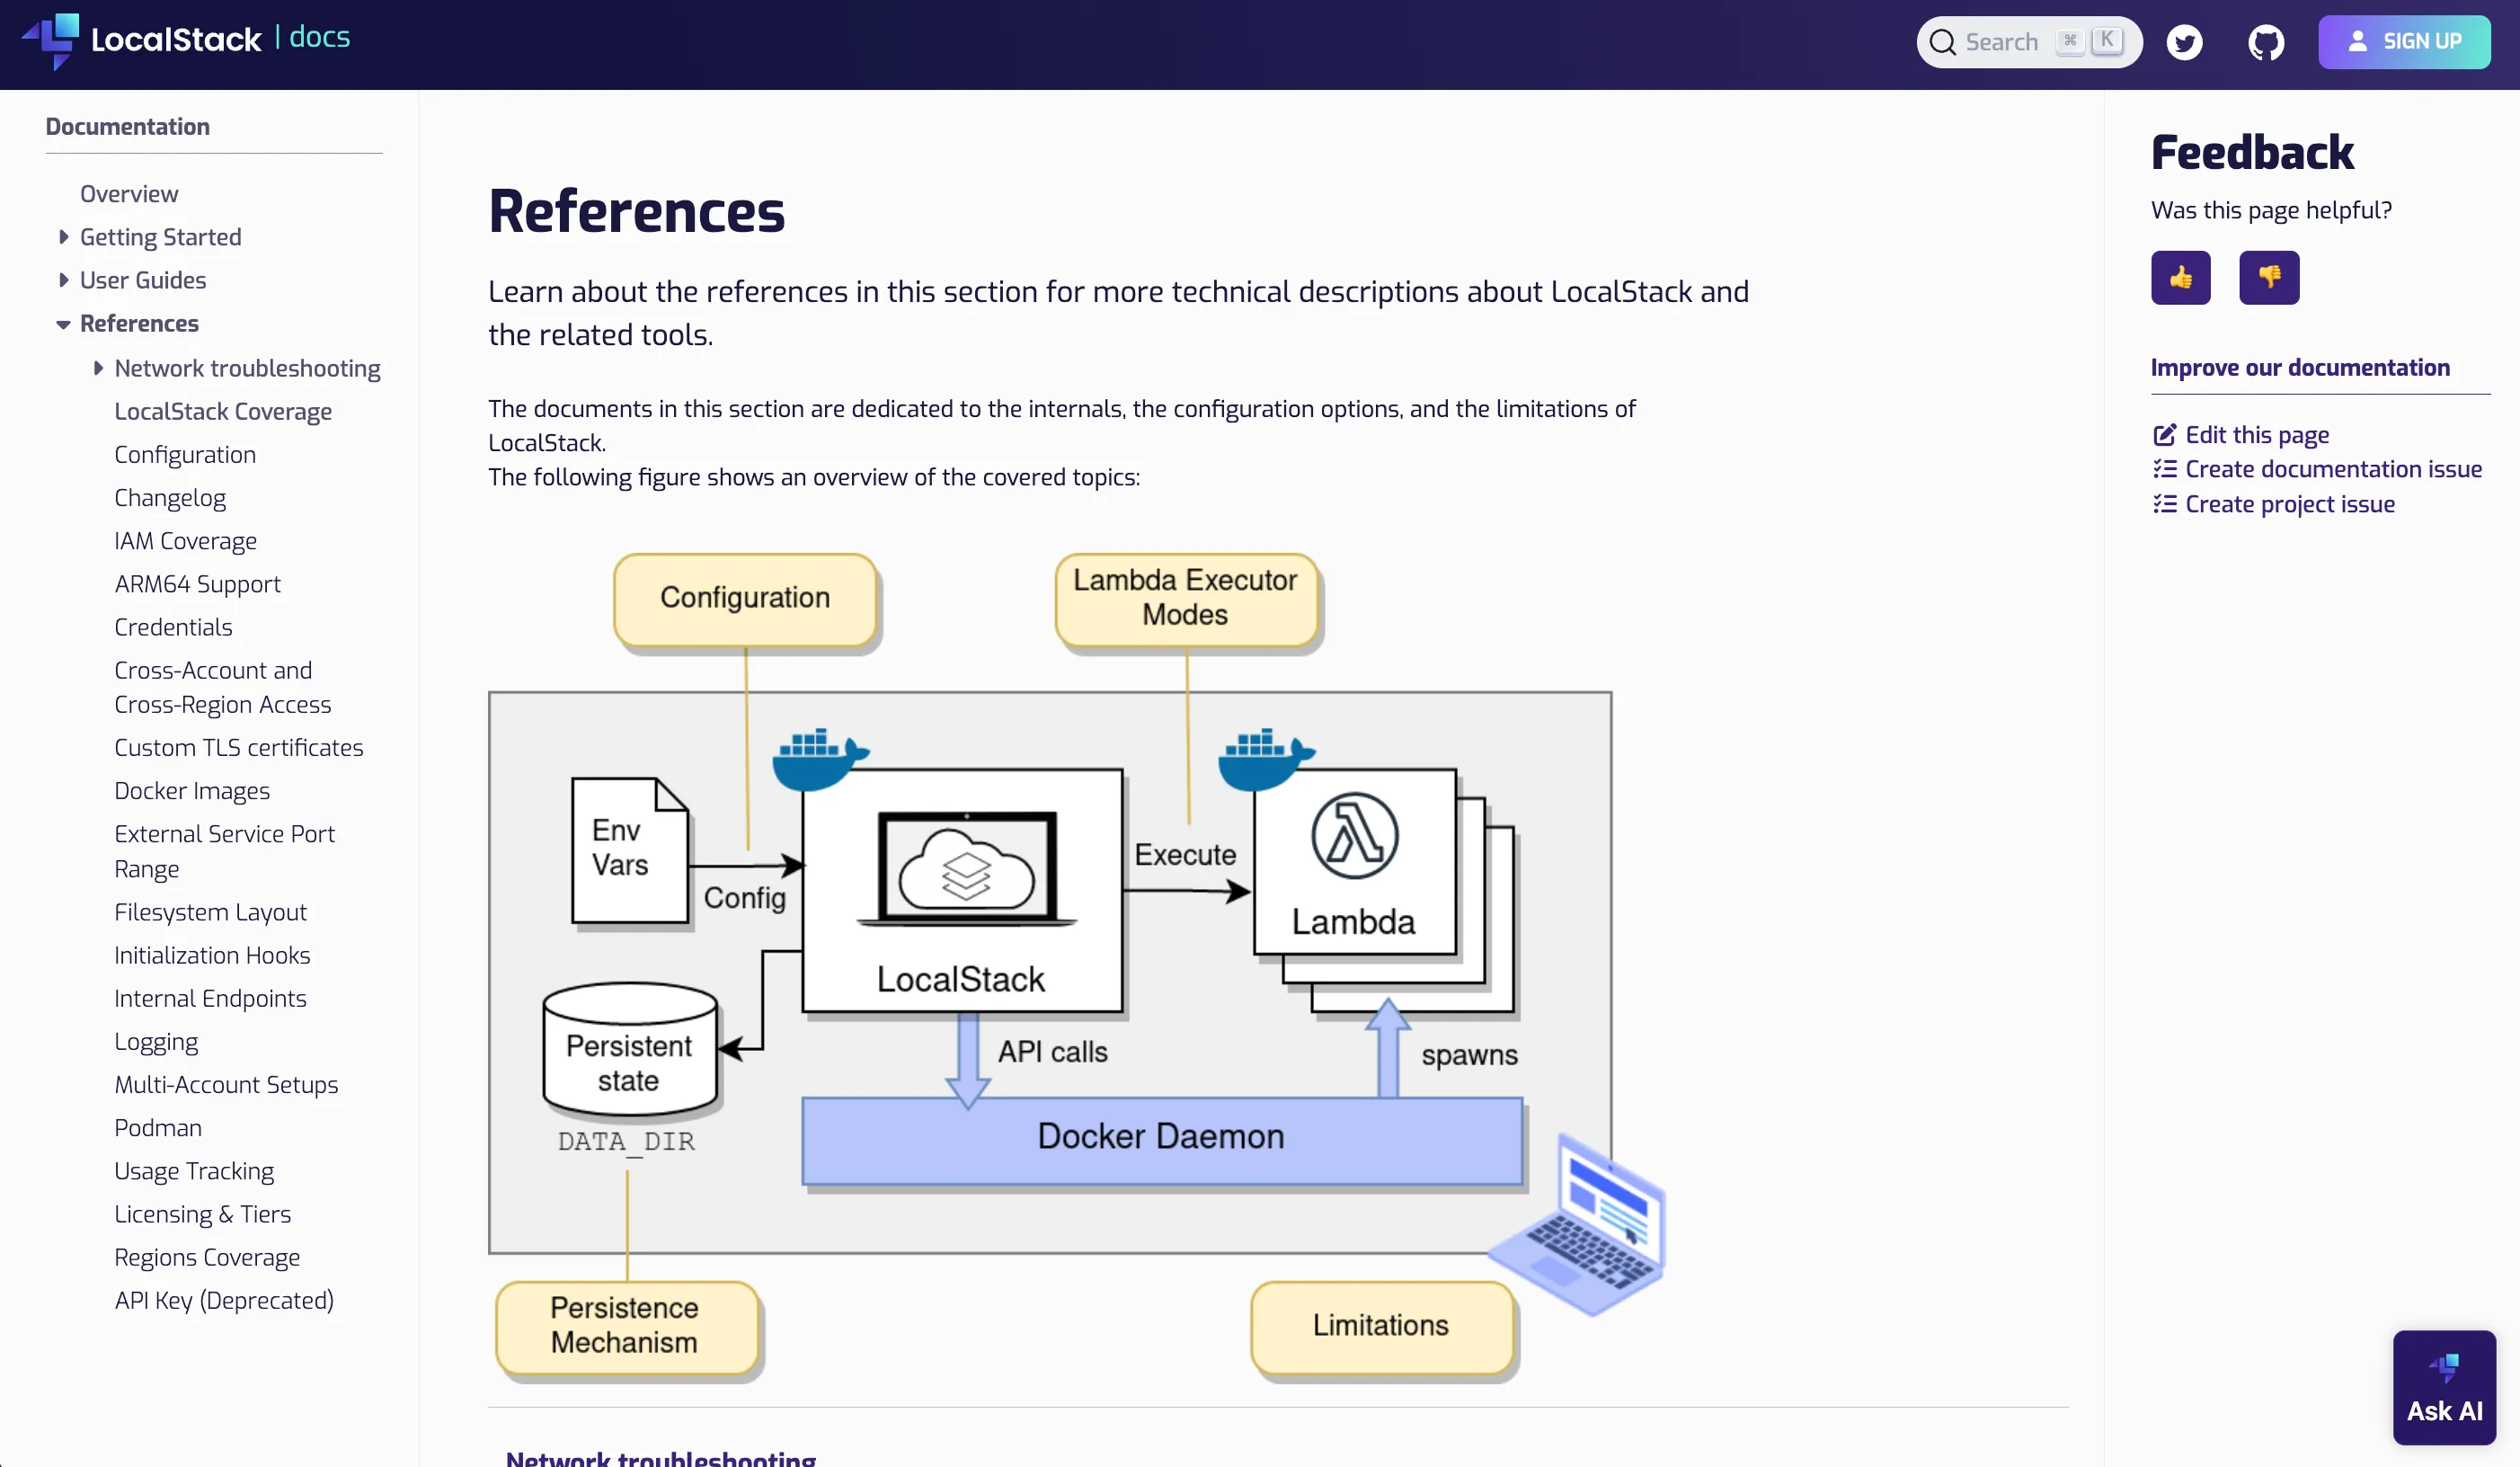Collapse the References section
Screen dimensions: 2520x1467
click(x=63, y=324)
